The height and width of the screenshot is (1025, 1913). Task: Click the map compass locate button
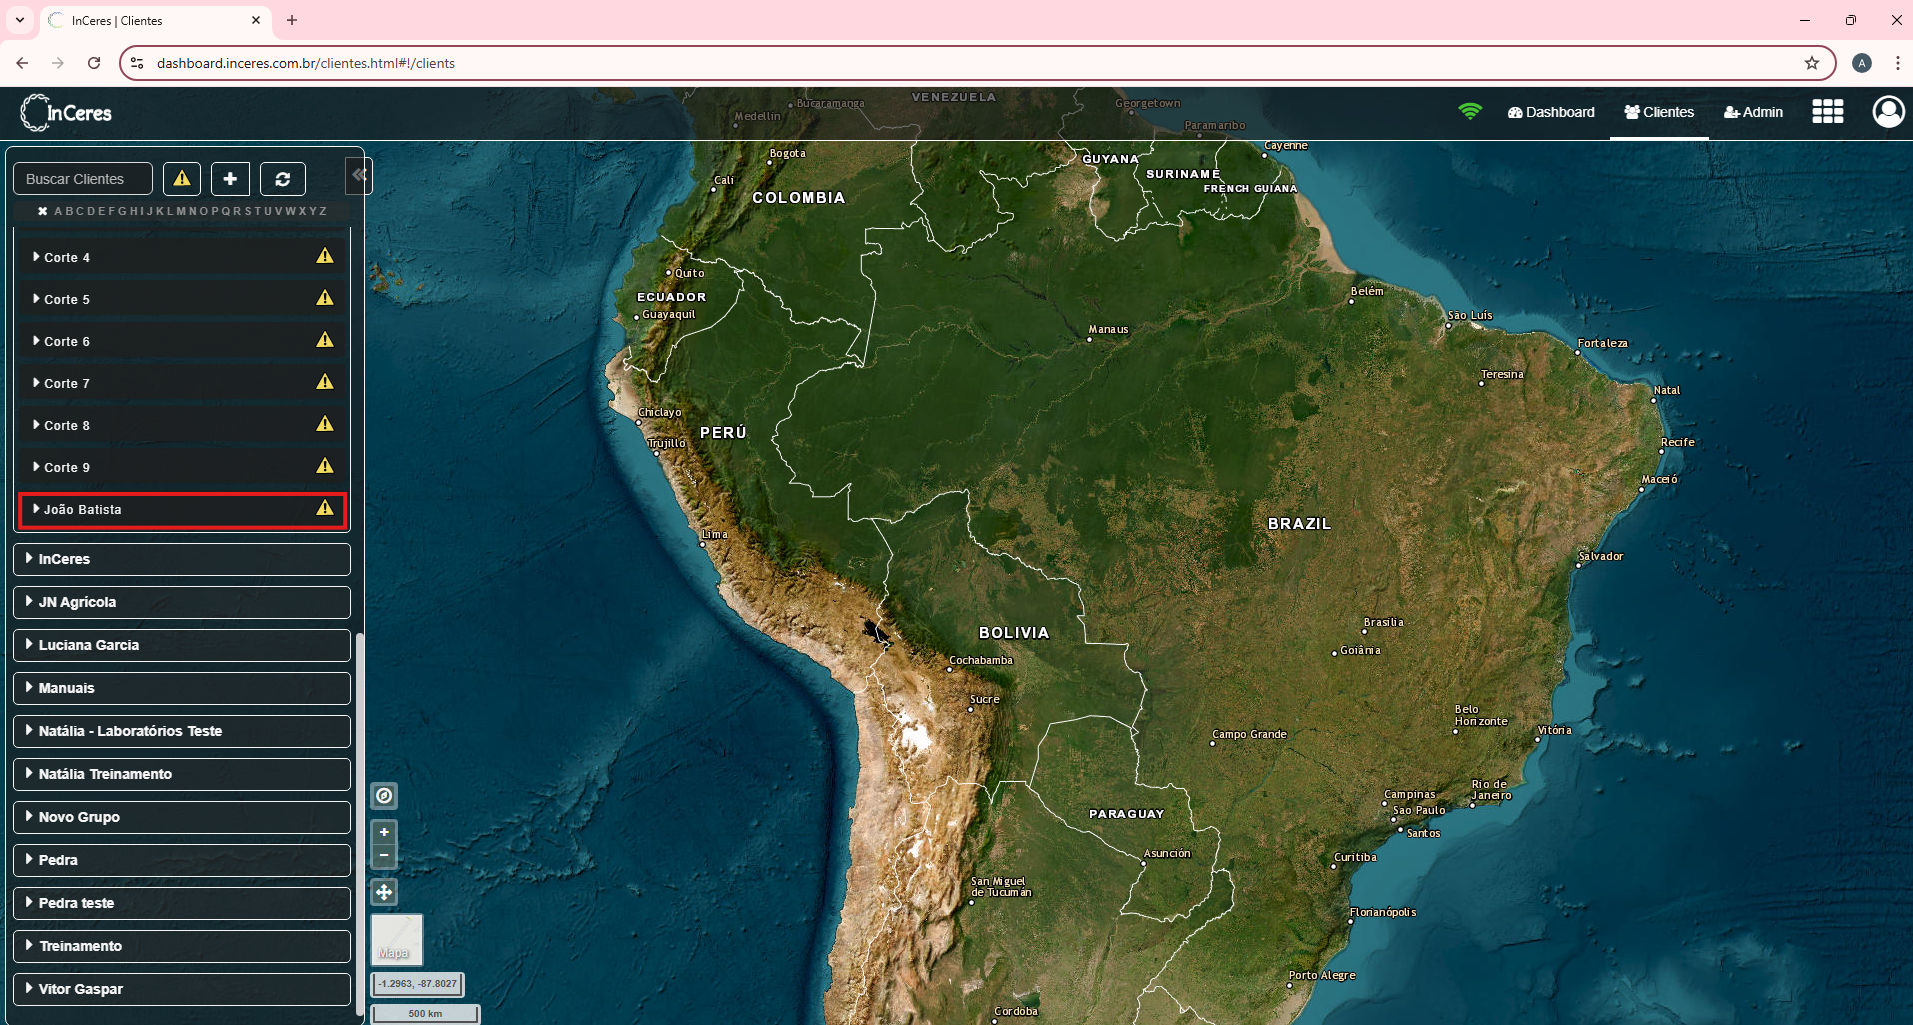click(384, 796)
